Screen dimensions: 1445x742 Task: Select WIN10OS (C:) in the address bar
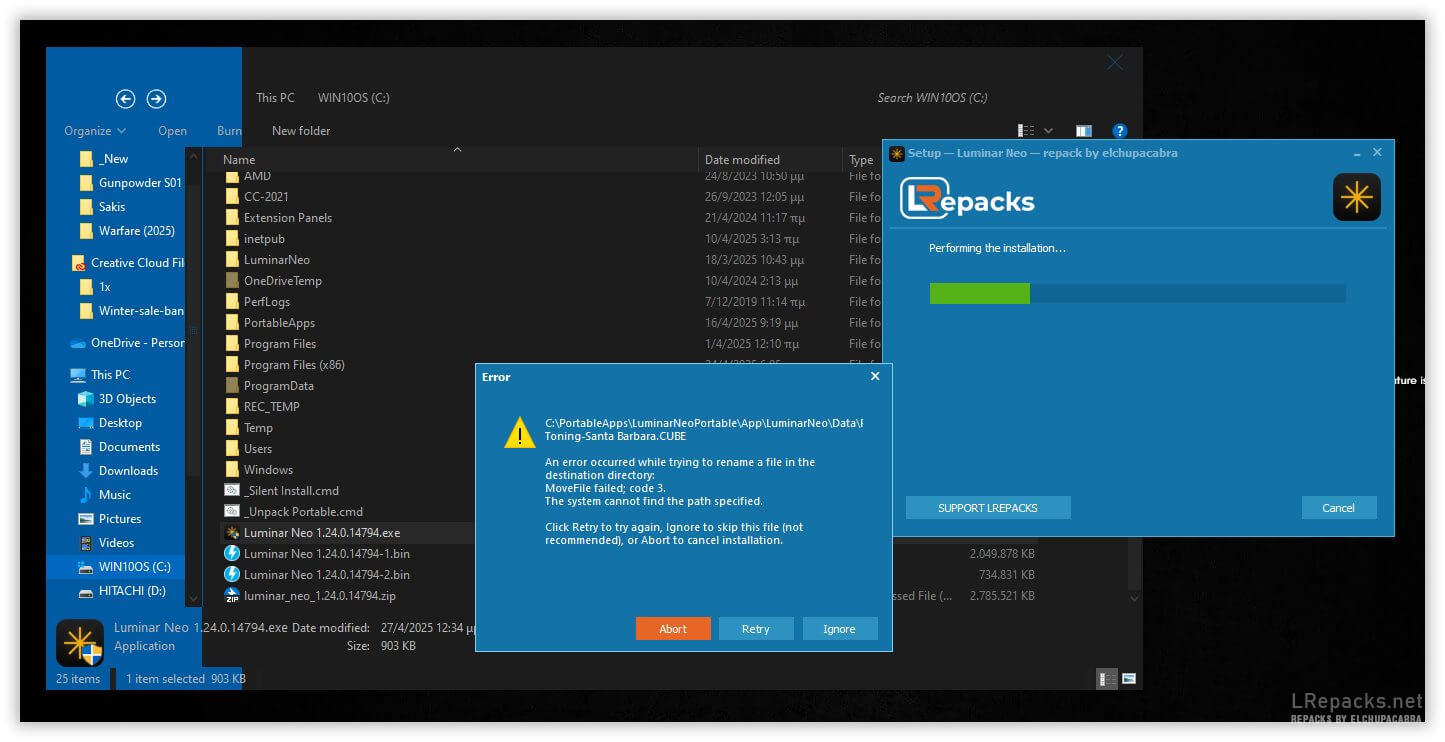354,98
